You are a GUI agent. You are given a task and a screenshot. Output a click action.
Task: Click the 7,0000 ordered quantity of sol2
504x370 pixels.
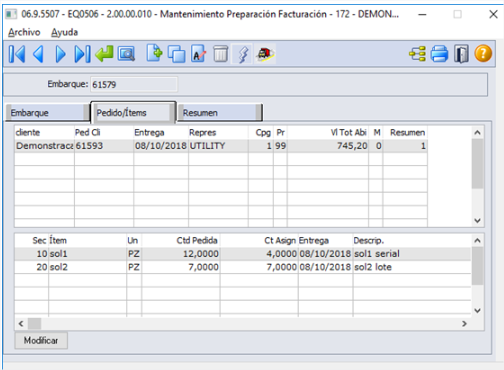[181, 267]
